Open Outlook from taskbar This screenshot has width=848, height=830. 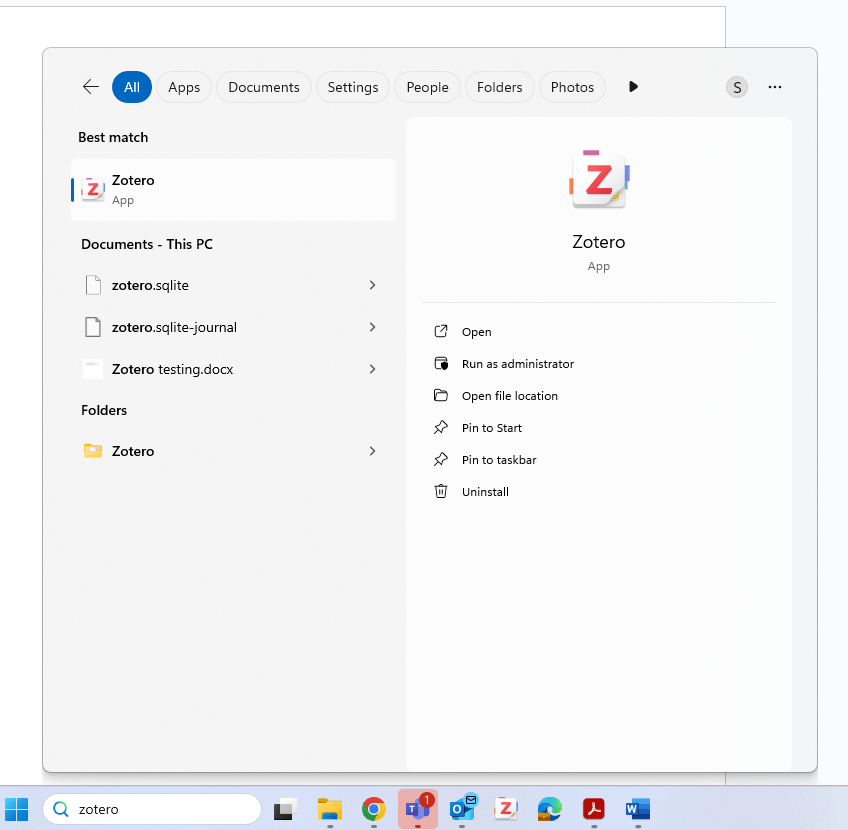(462, 808)
